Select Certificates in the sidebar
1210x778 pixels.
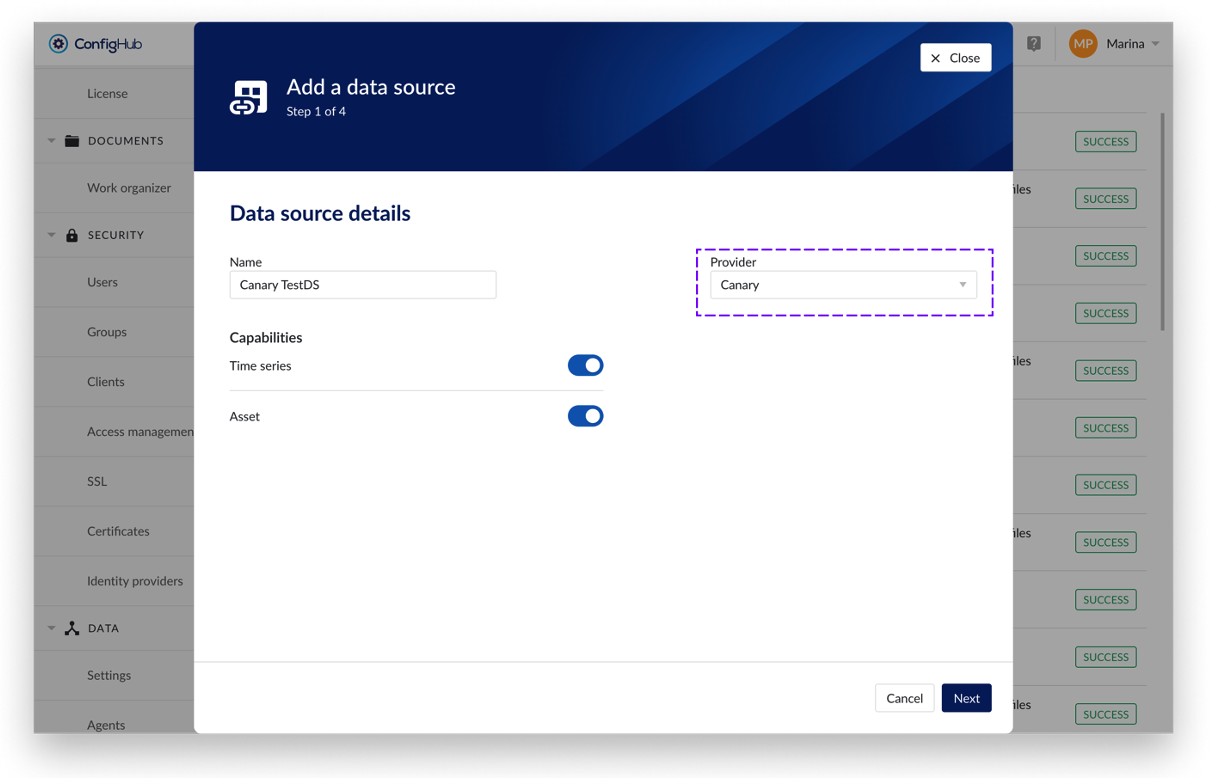118,531
